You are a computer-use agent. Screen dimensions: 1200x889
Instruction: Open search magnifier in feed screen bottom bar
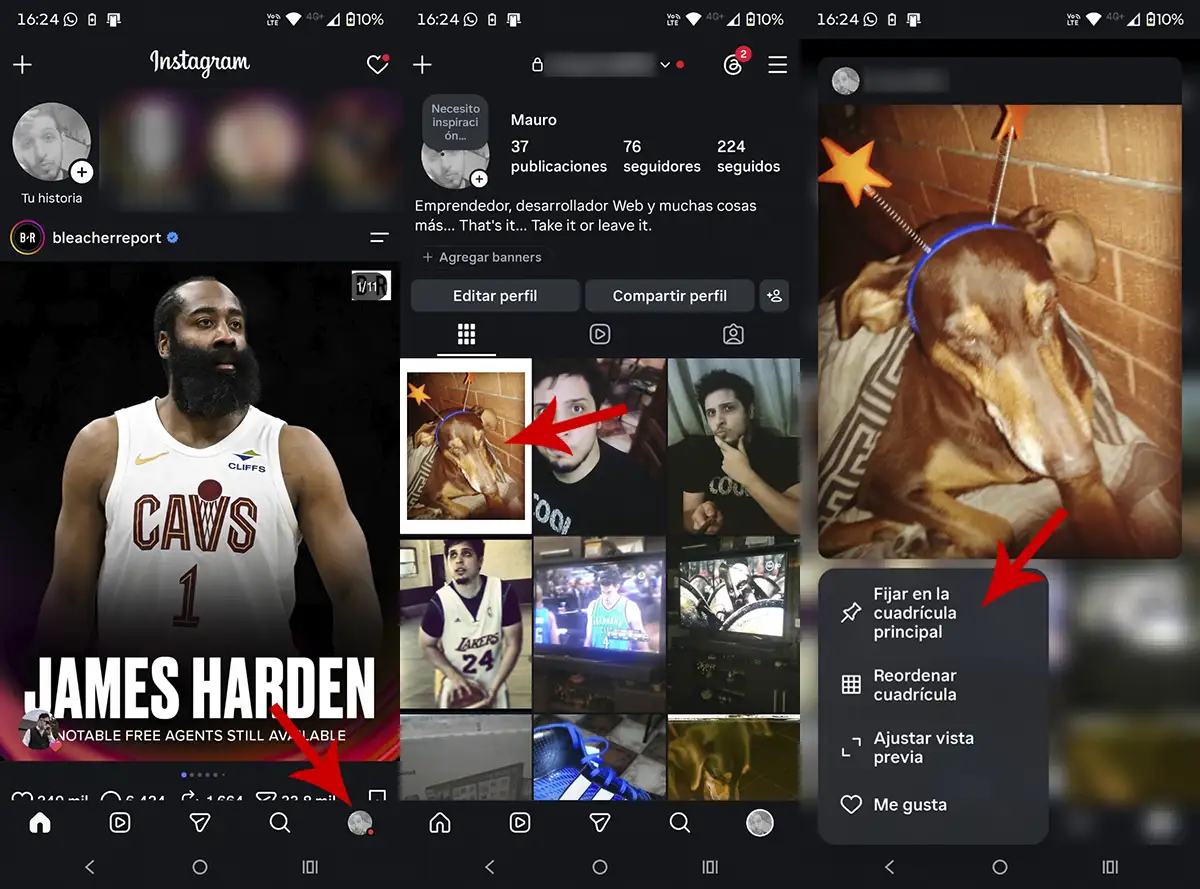[x=280, y=823]
